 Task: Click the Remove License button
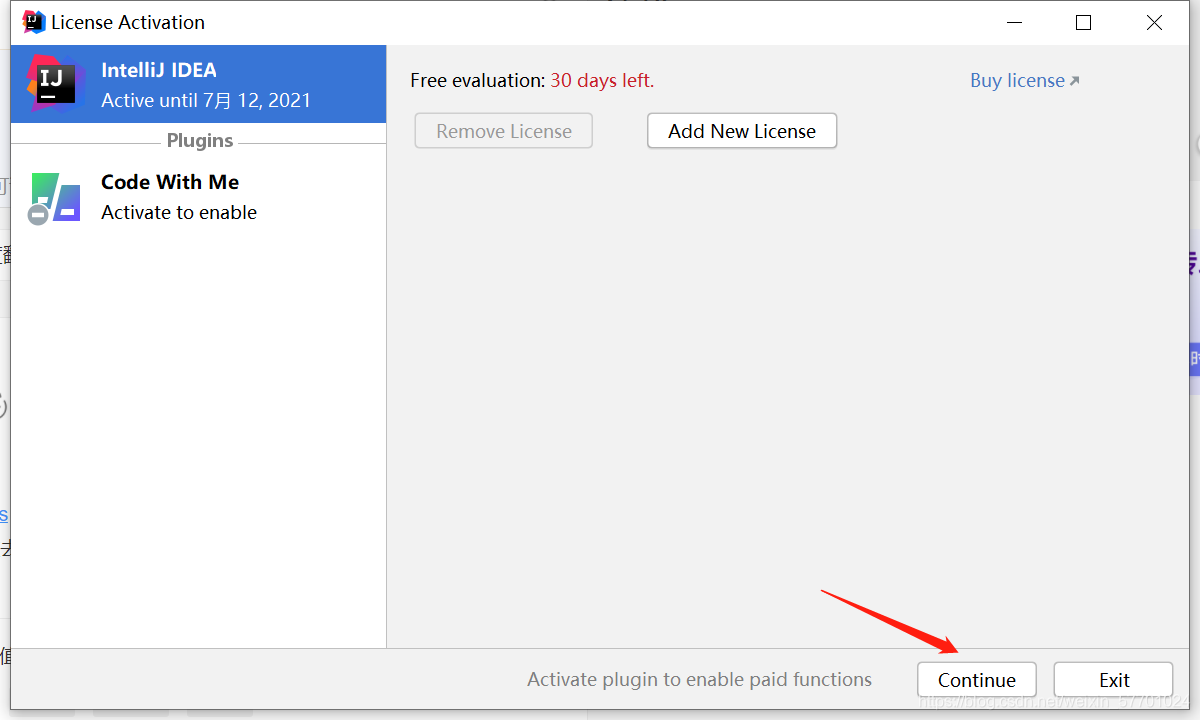504,131
